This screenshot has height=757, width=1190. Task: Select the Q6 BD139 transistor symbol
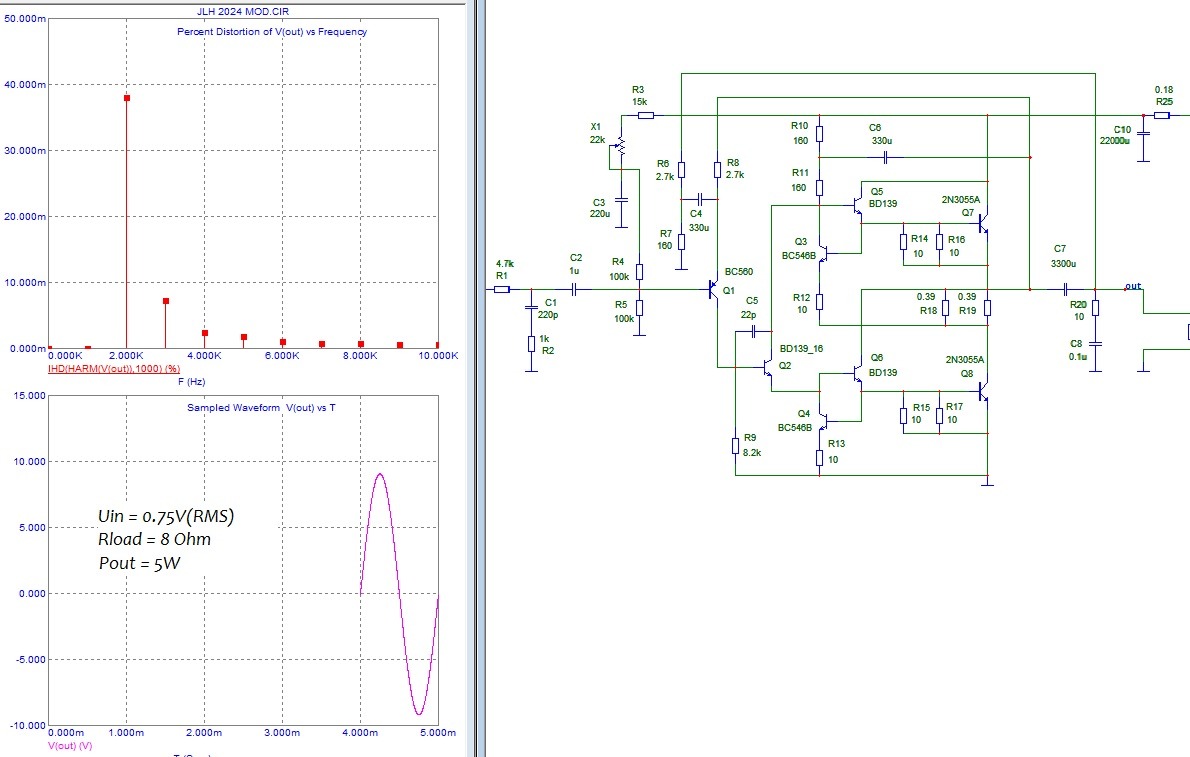click(x=857, y=374)
